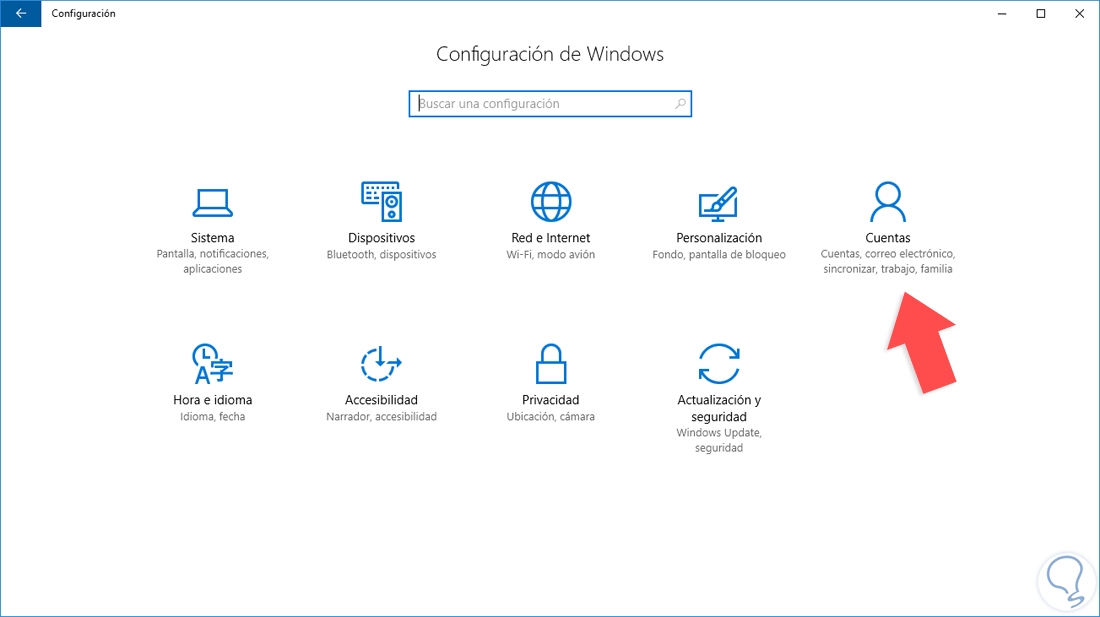
Task: Click 'Windows Update, seguridad' description
Action: click(x=719, y=440)
